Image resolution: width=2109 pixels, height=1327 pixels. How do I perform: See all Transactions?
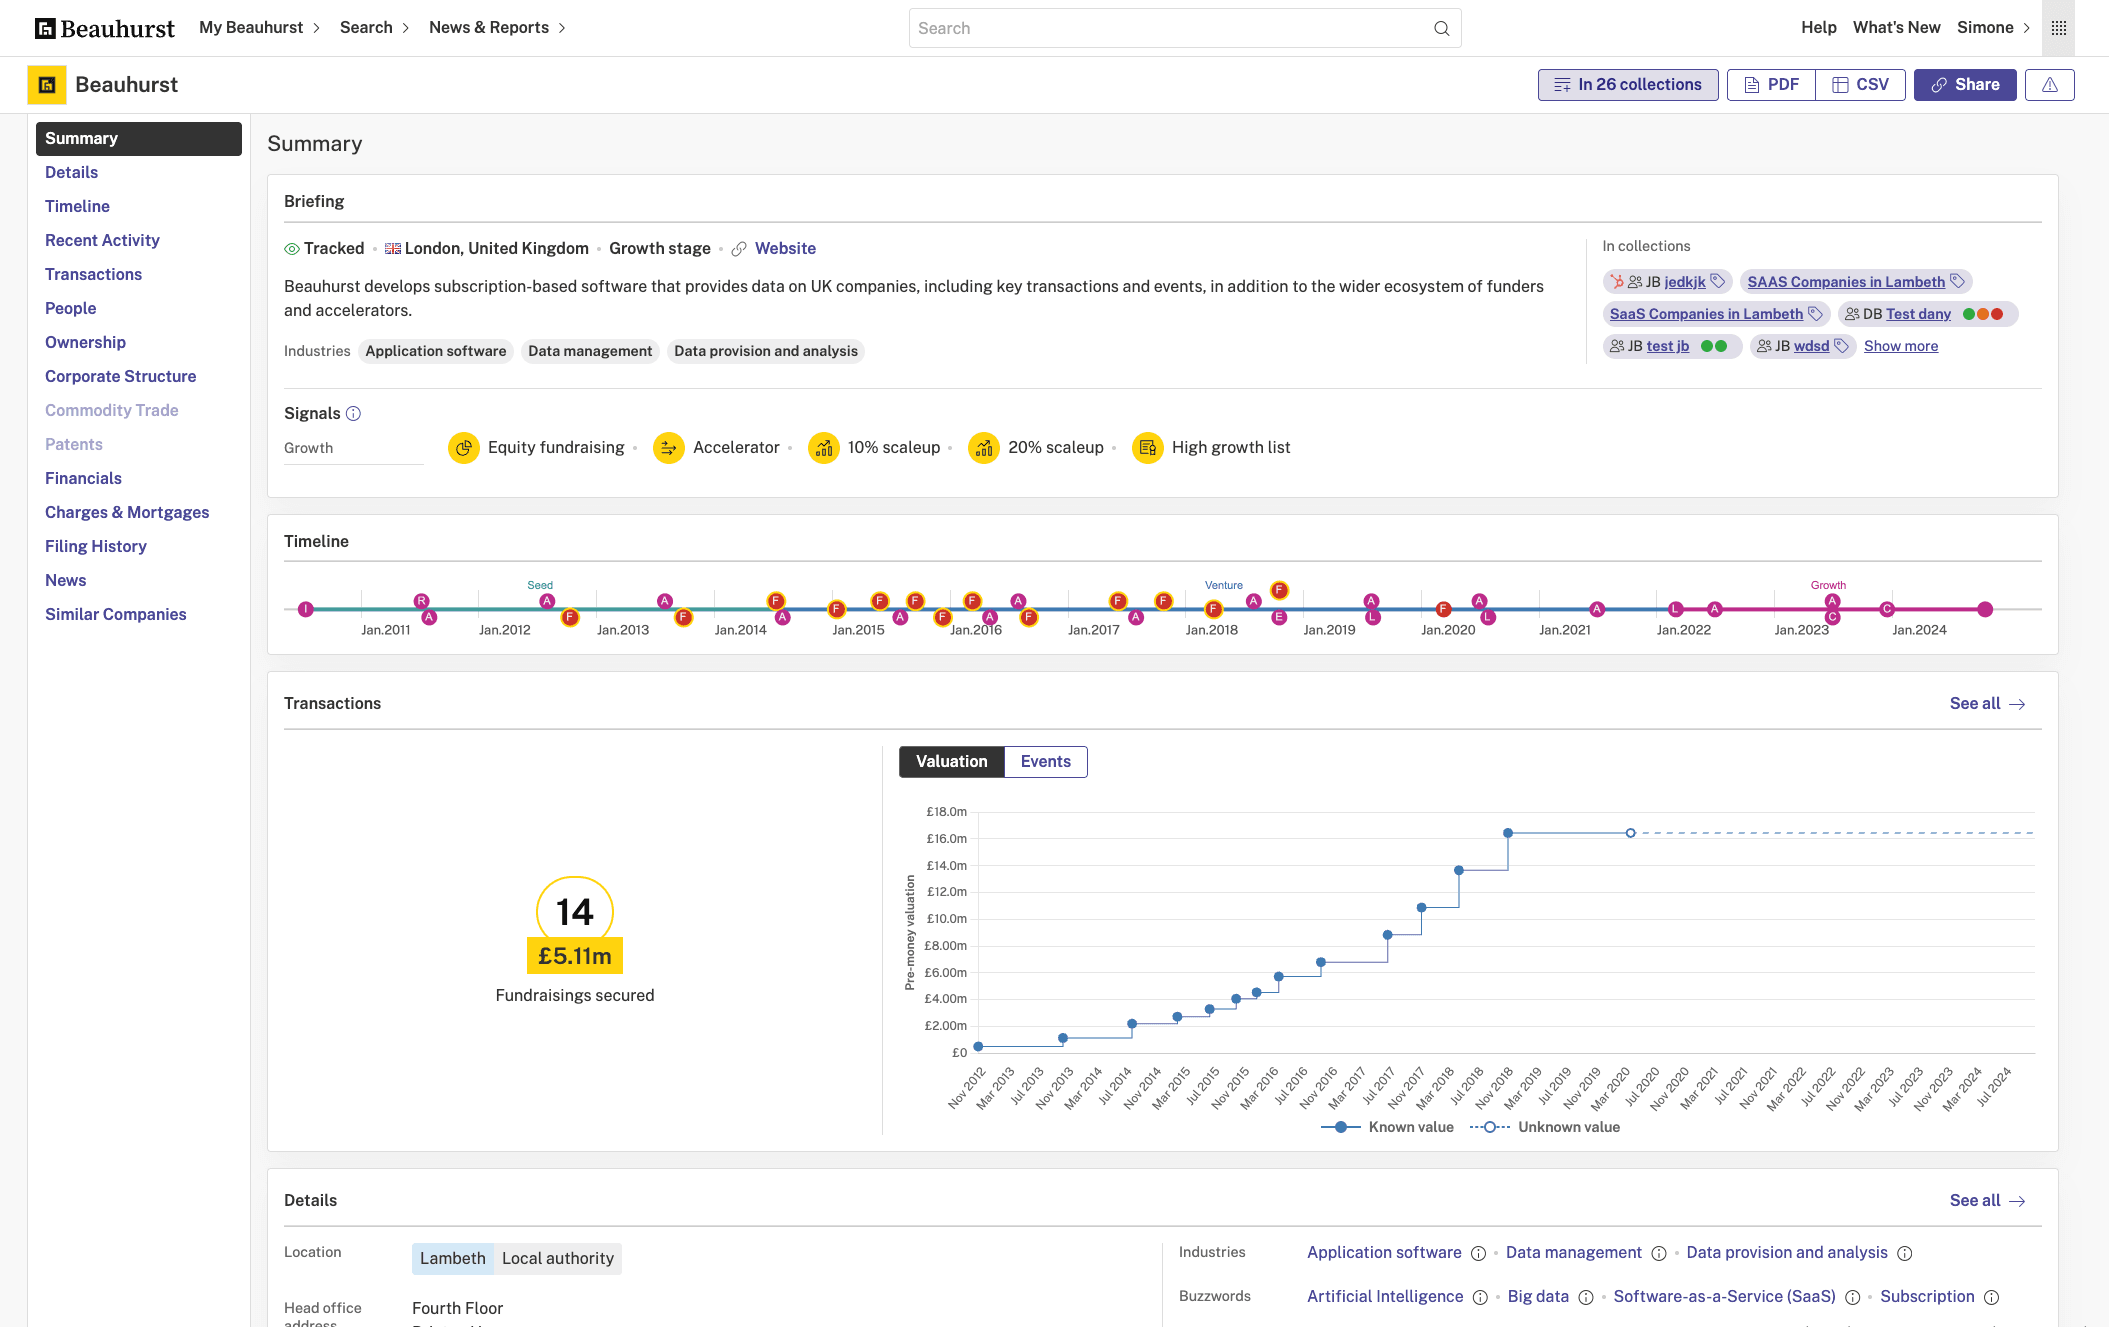1987,704
